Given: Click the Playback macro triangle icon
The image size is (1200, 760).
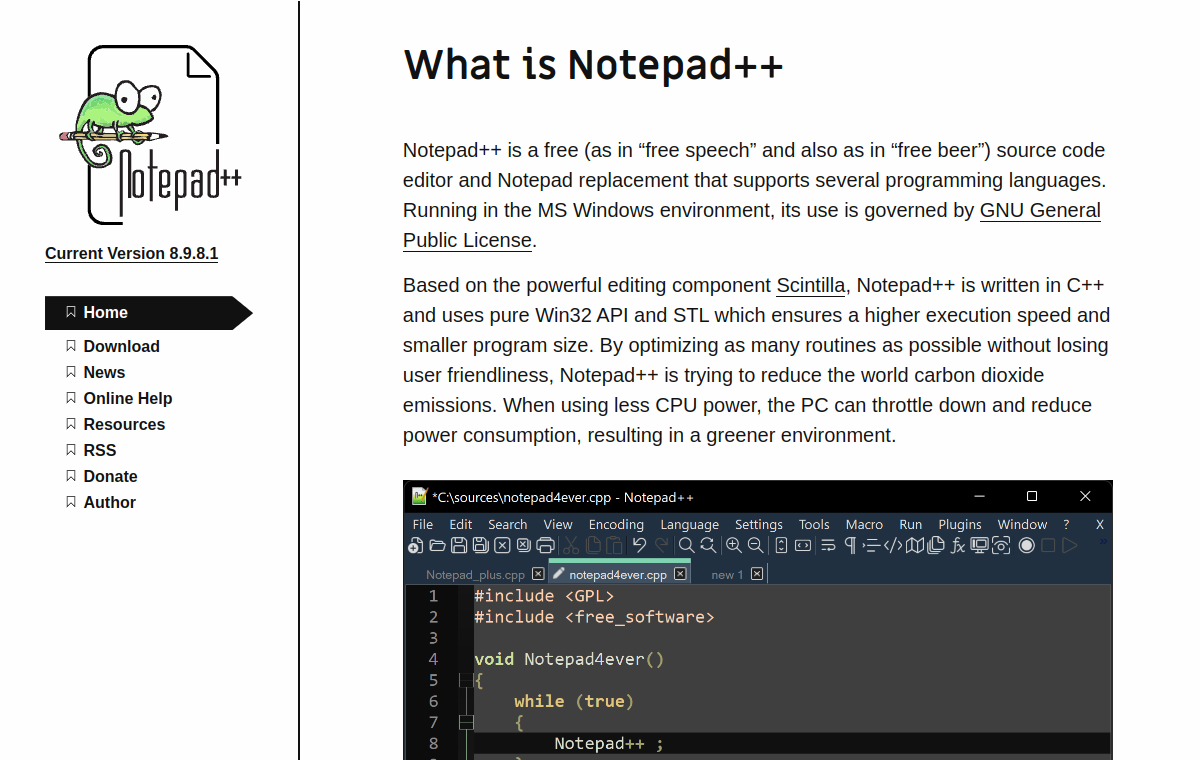Looking at the screenshot, I should (x=1070, y=545).
